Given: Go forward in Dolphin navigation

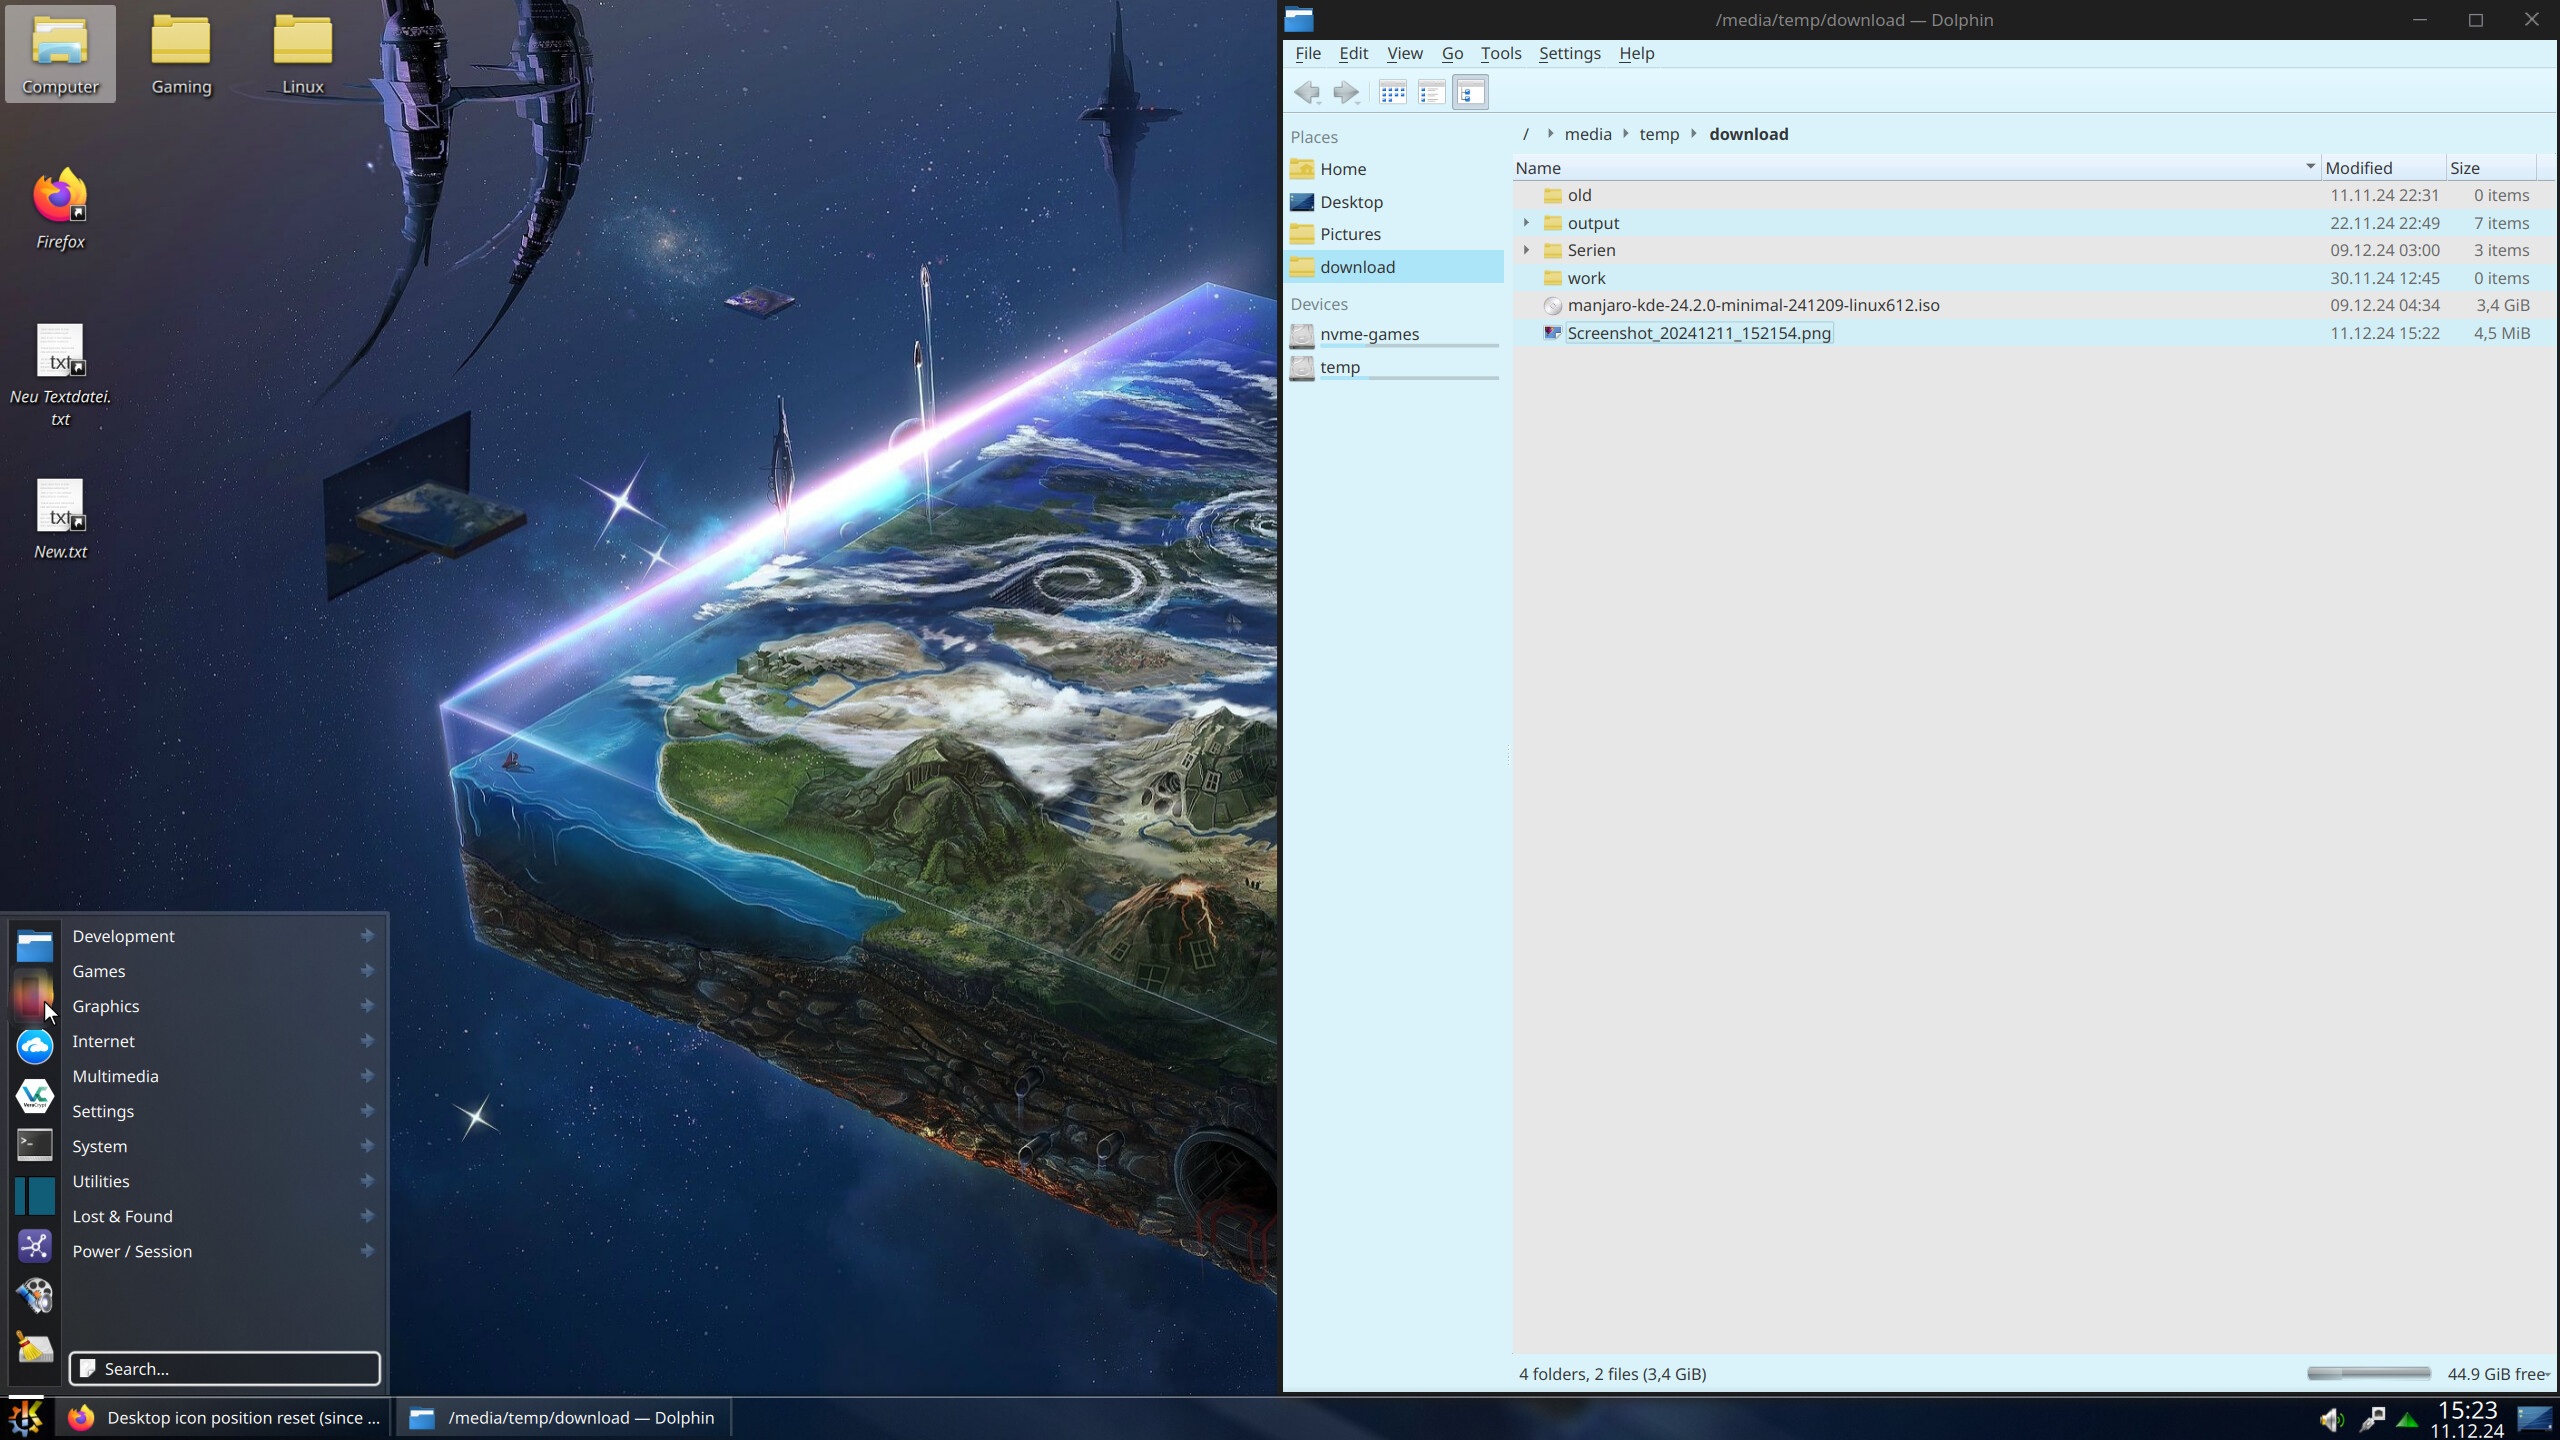Looking at the screenshot, I should tap(1346, 93).
